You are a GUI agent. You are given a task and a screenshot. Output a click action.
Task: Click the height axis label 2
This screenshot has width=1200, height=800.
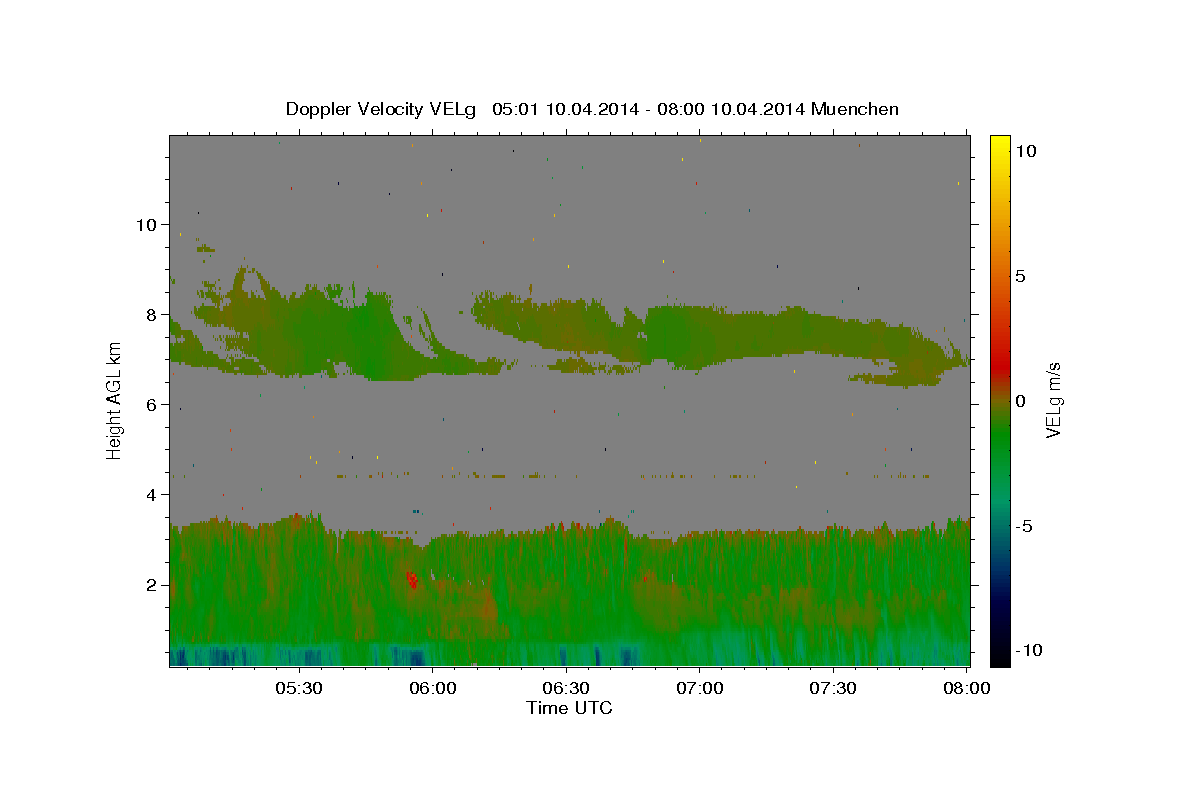[x=152, y=585]
